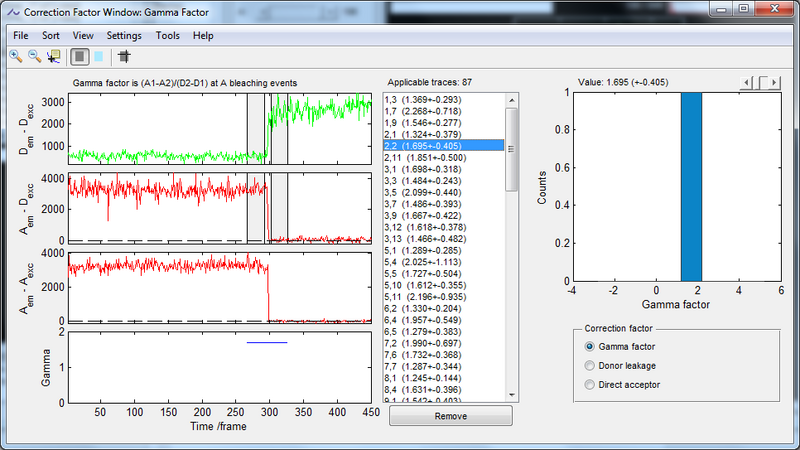This screenshot has height=450, width=800.
Task: Open the Settings menu
Action: pos(124,35)
